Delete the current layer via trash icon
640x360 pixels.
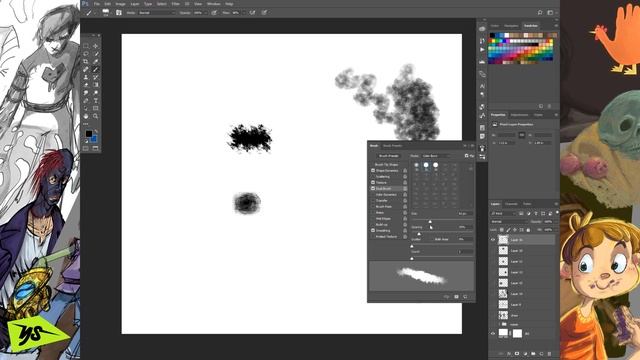pos(549,353)
